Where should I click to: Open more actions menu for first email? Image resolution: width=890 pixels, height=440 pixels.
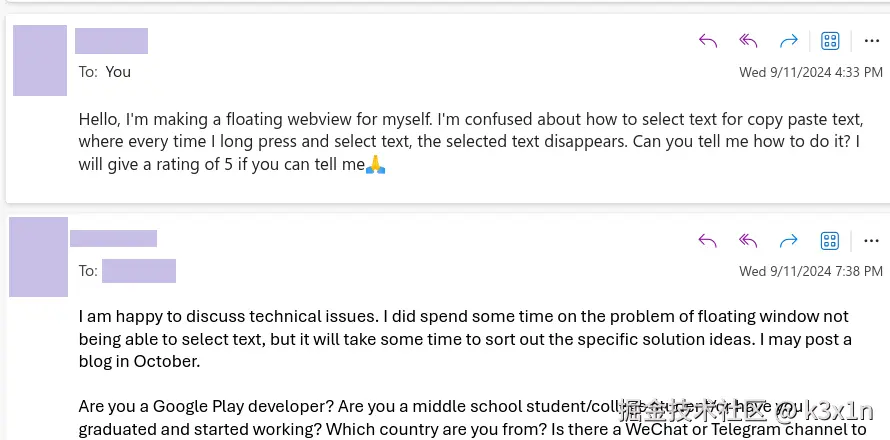pyautogui.click(x=871, y=41)
